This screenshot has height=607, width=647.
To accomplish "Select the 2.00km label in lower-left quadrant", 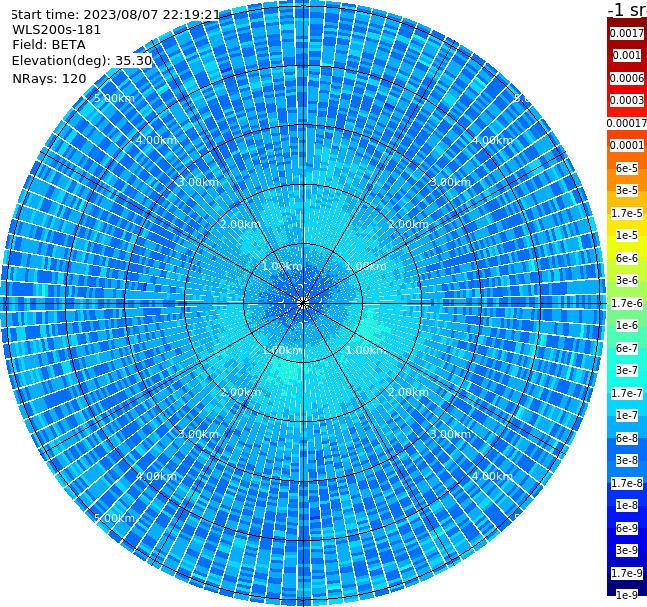I will pos(241,392).
